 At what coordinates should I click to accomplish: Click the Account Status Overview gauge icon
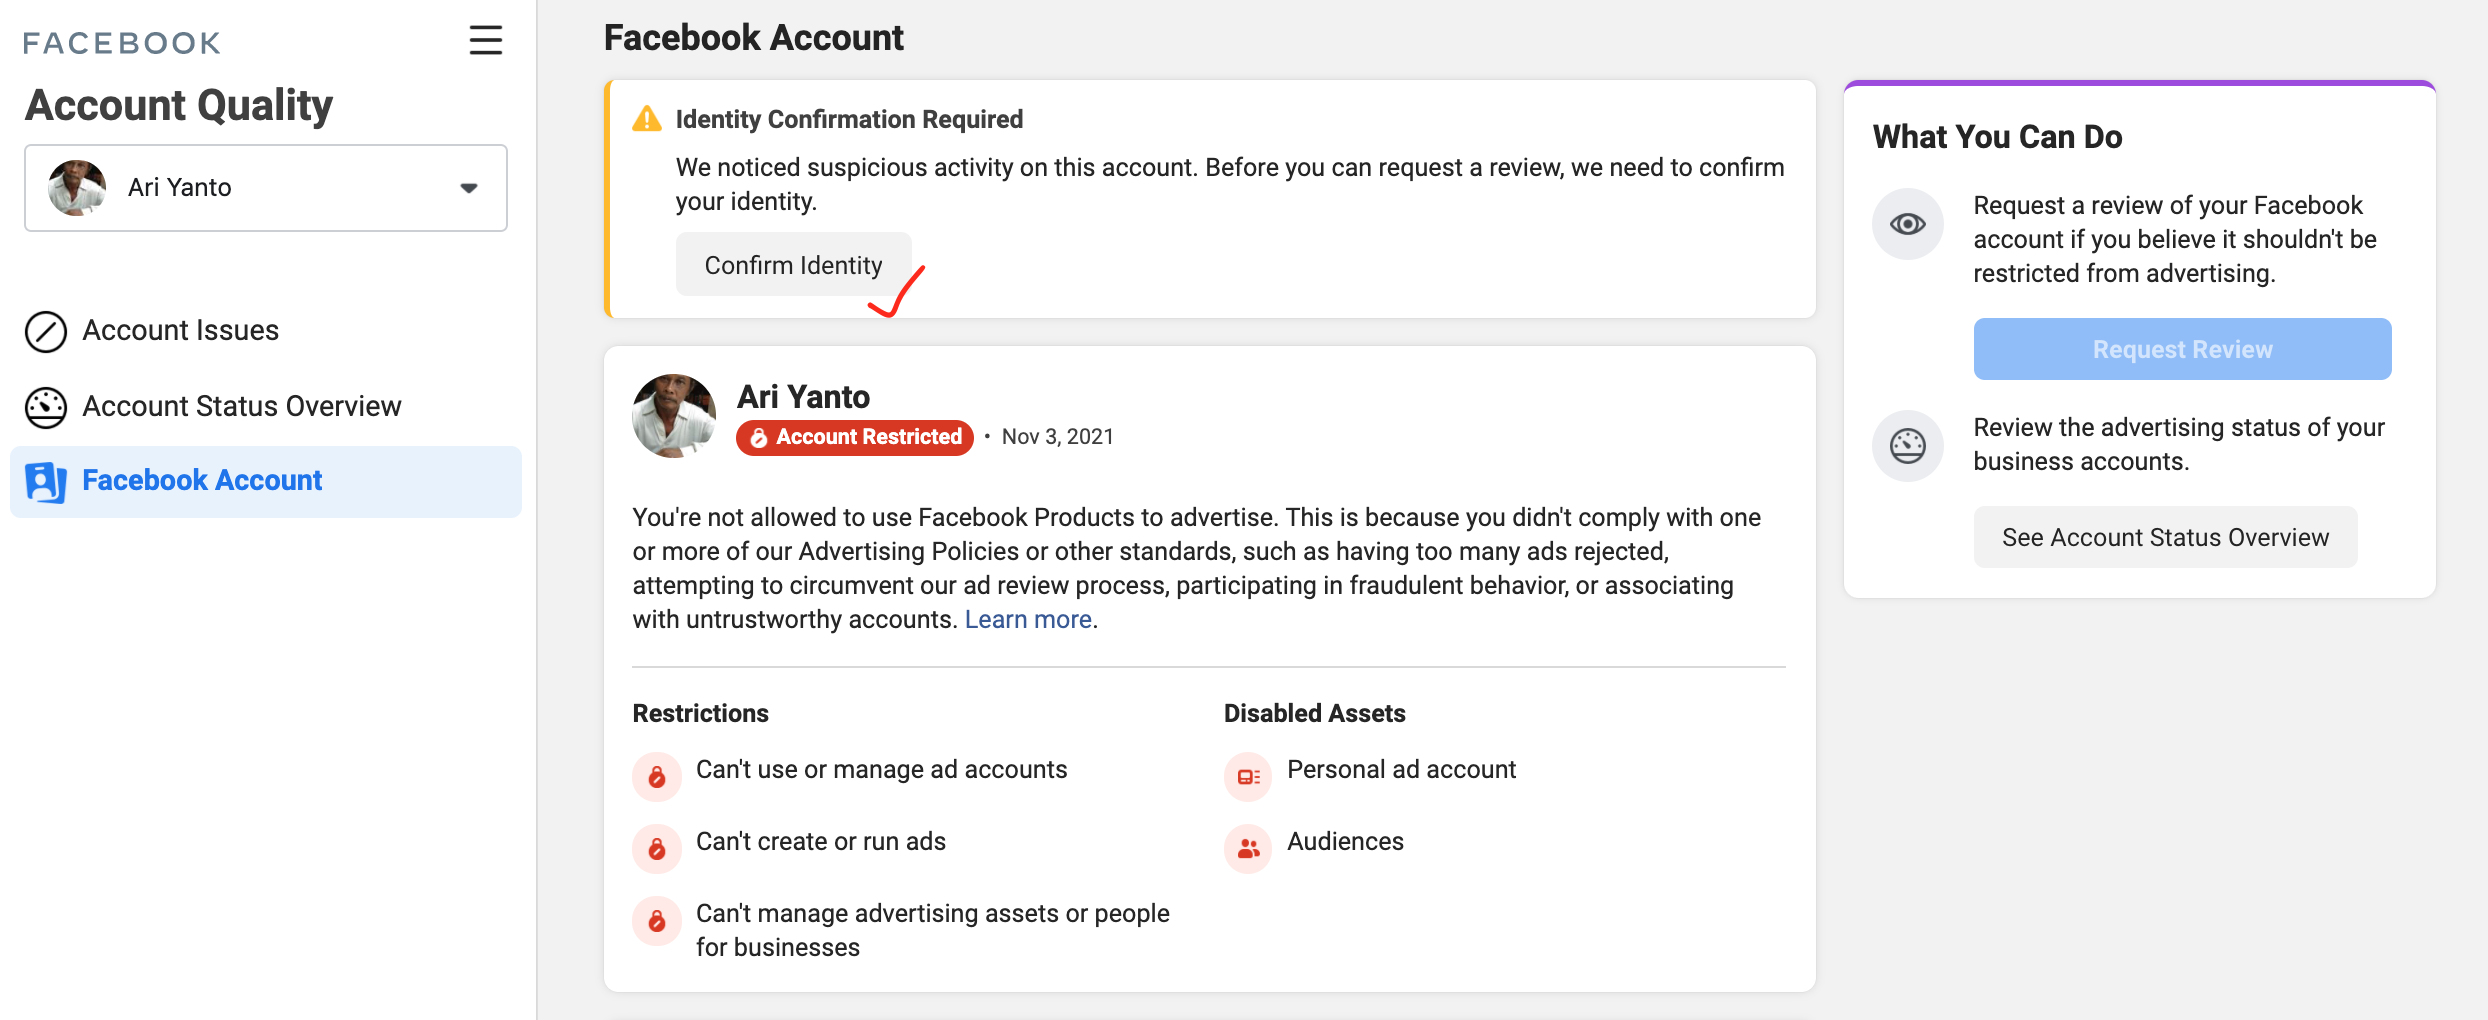coord(46,407)
